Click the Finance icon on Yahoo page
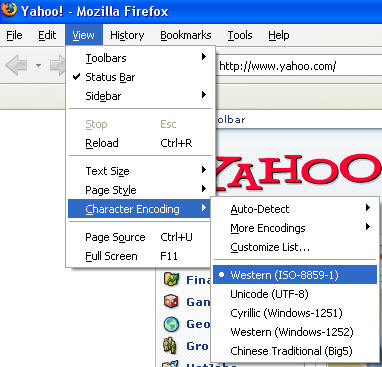 [x=172, y=279]
